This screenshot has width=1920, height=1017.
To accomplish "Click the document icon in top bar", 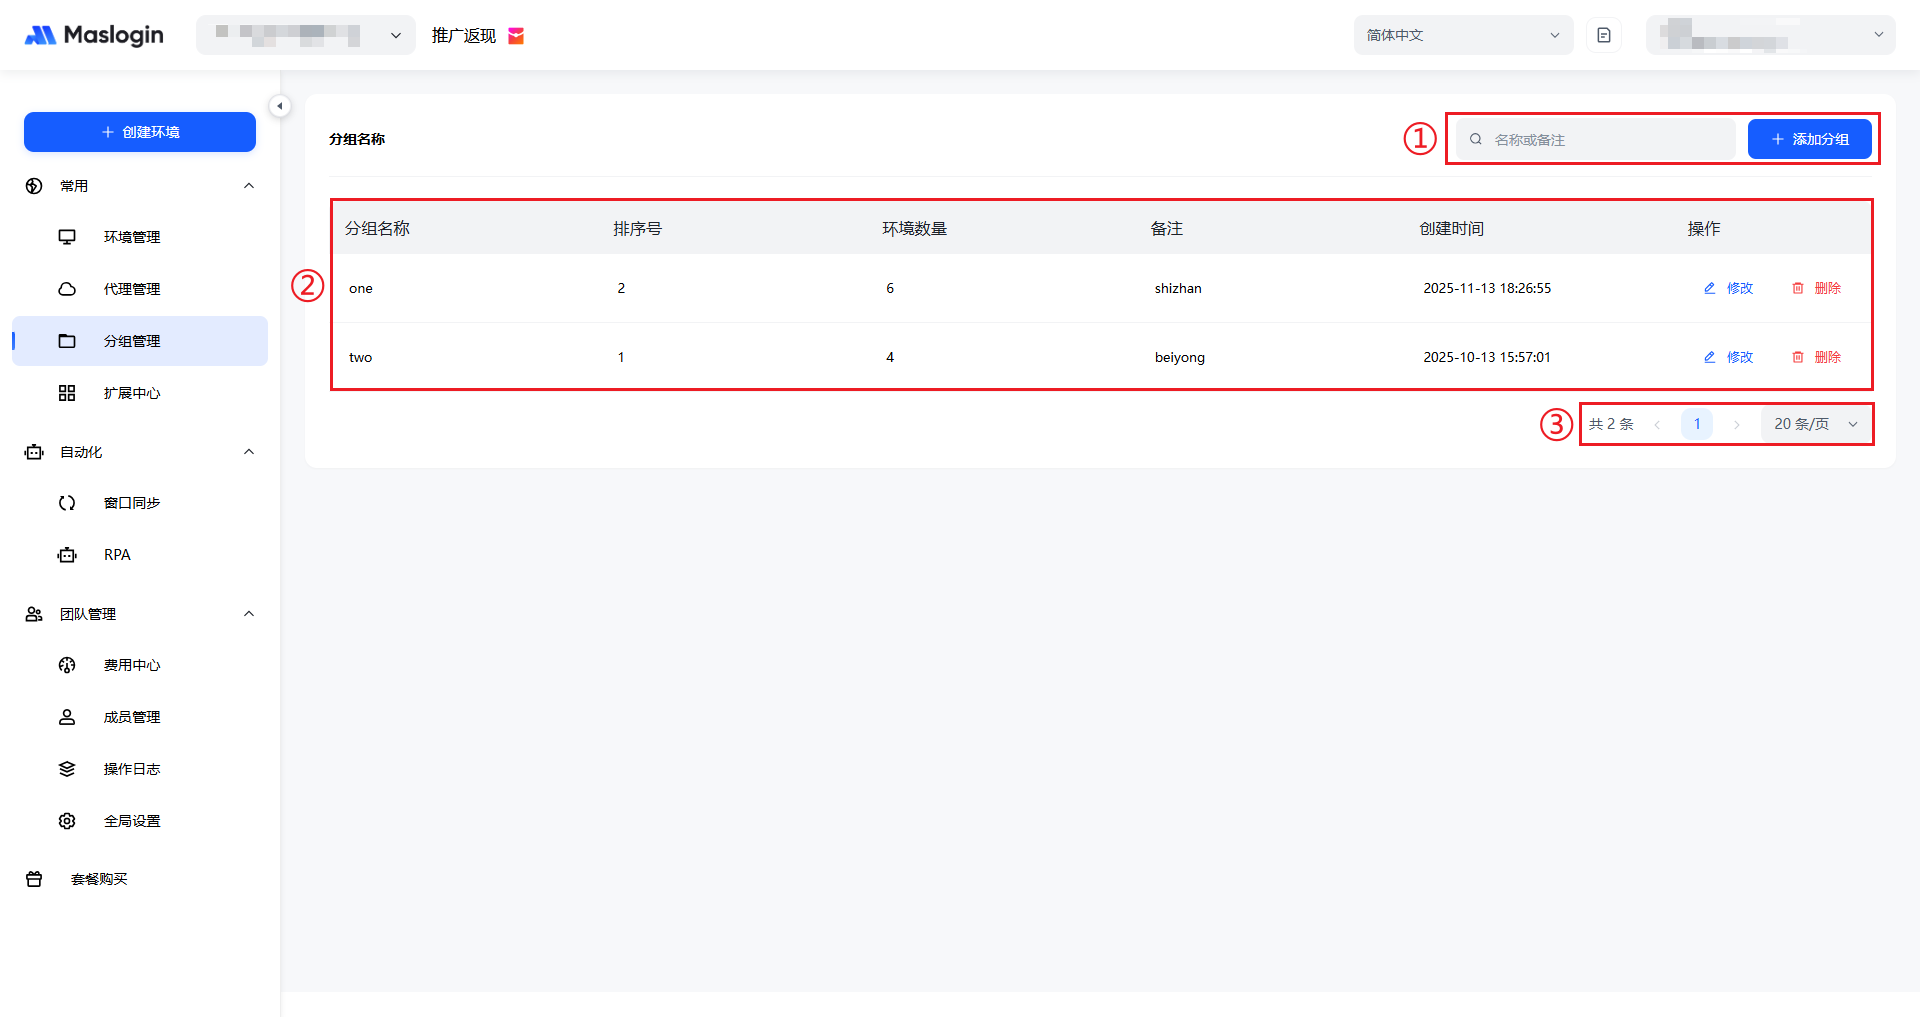I will (x=1604, y=35).
